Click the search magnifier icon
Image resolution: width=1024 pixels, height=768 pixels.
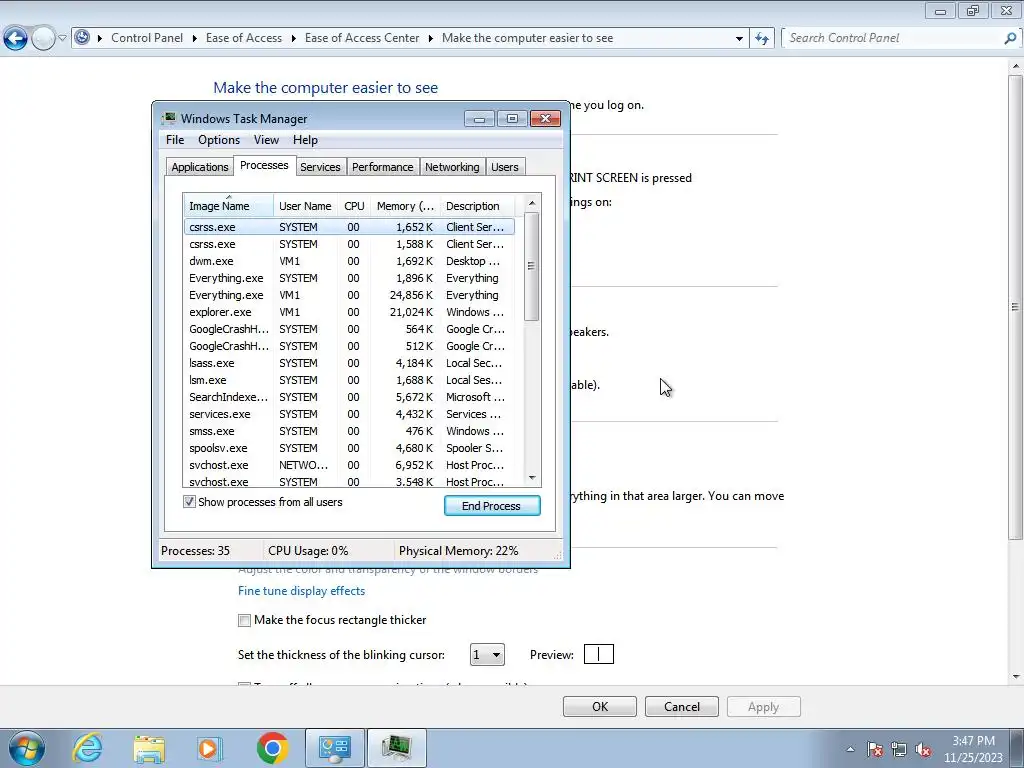click(1010, 39)
